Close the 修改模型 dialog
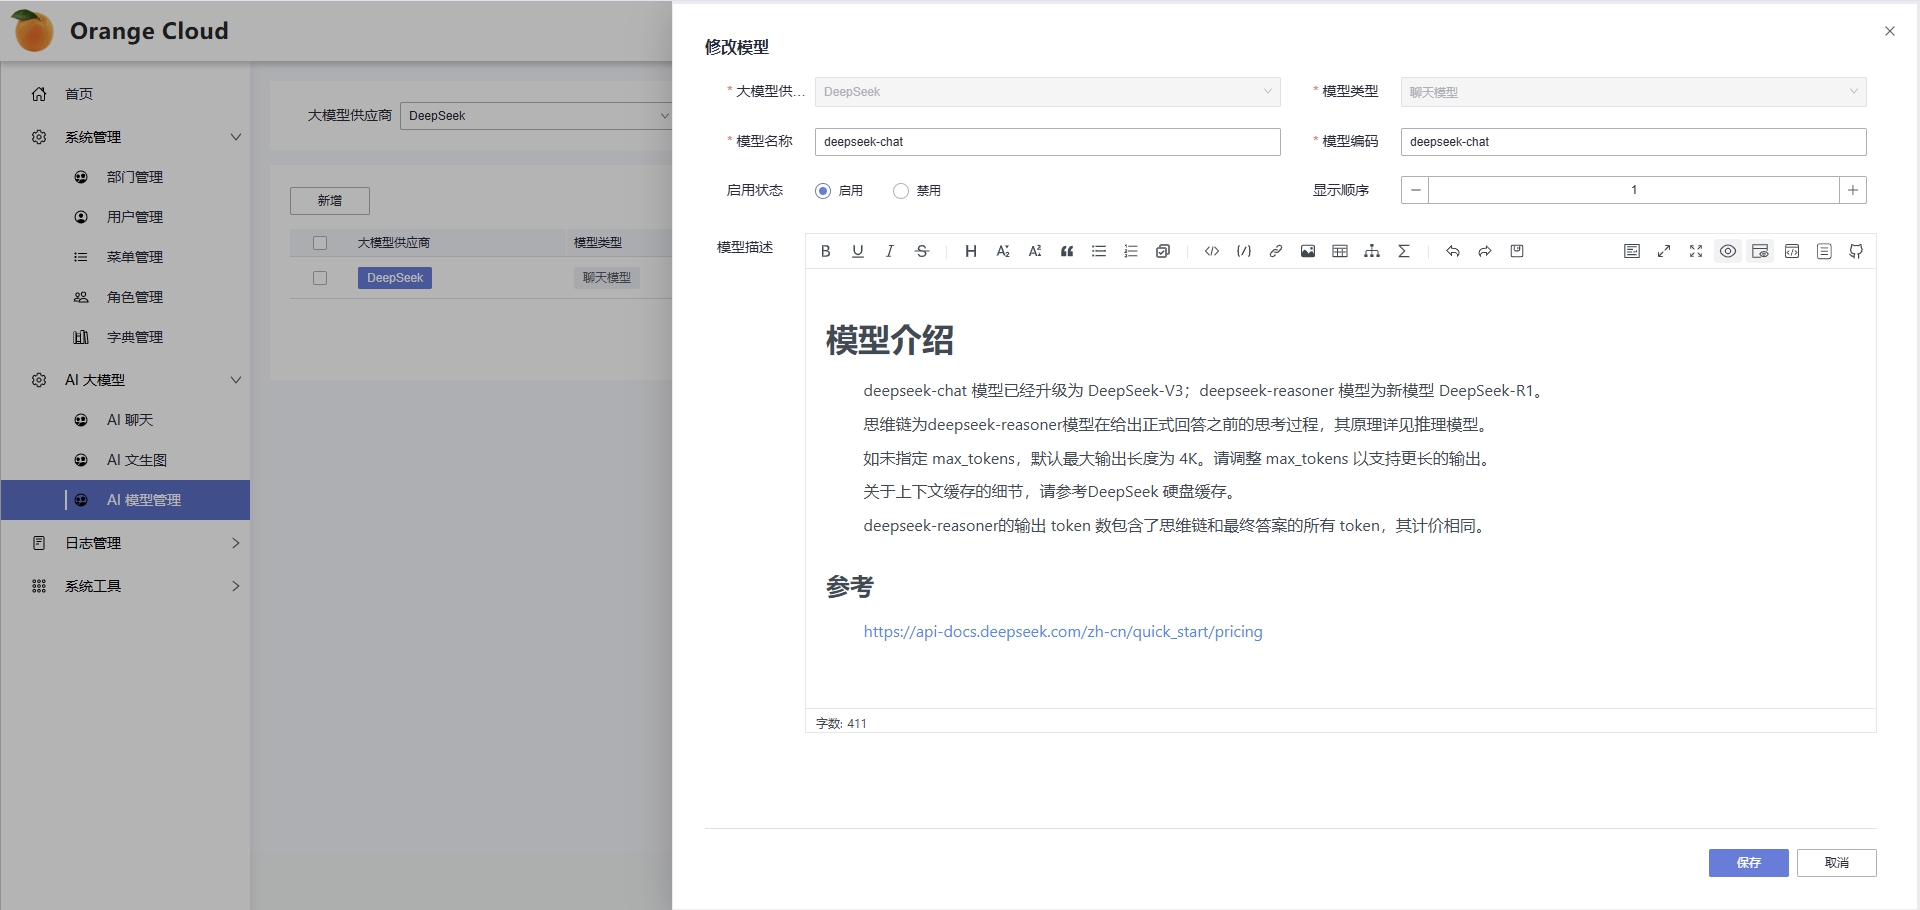The width and height of the screenshot is (1920, 910). [x=1890, y=31]
